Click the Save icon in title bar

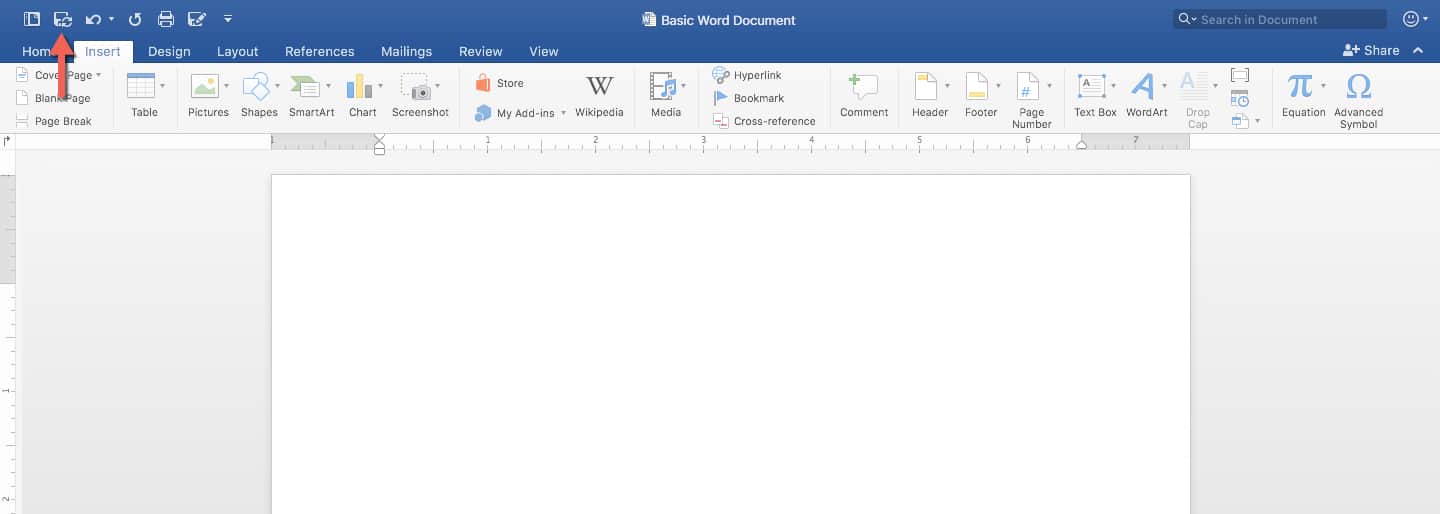click(x=63, y=19)
